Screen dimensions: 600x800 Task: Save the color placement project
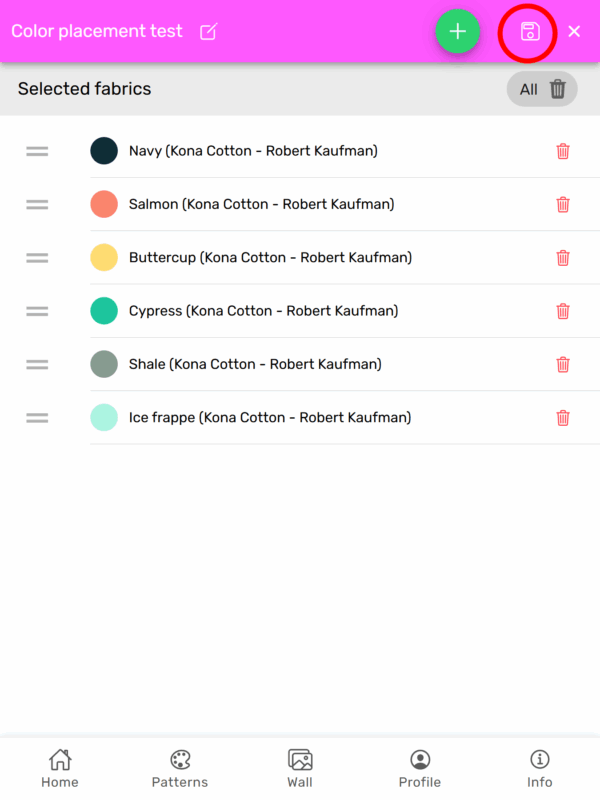coord(529,32)
